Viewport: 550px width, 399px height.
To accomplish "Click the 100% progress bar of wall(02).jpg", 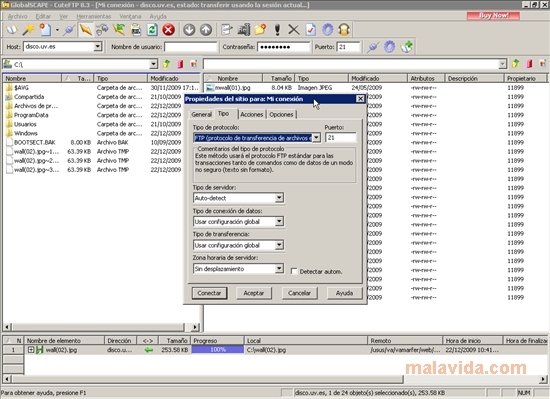I will click(218, 350).
